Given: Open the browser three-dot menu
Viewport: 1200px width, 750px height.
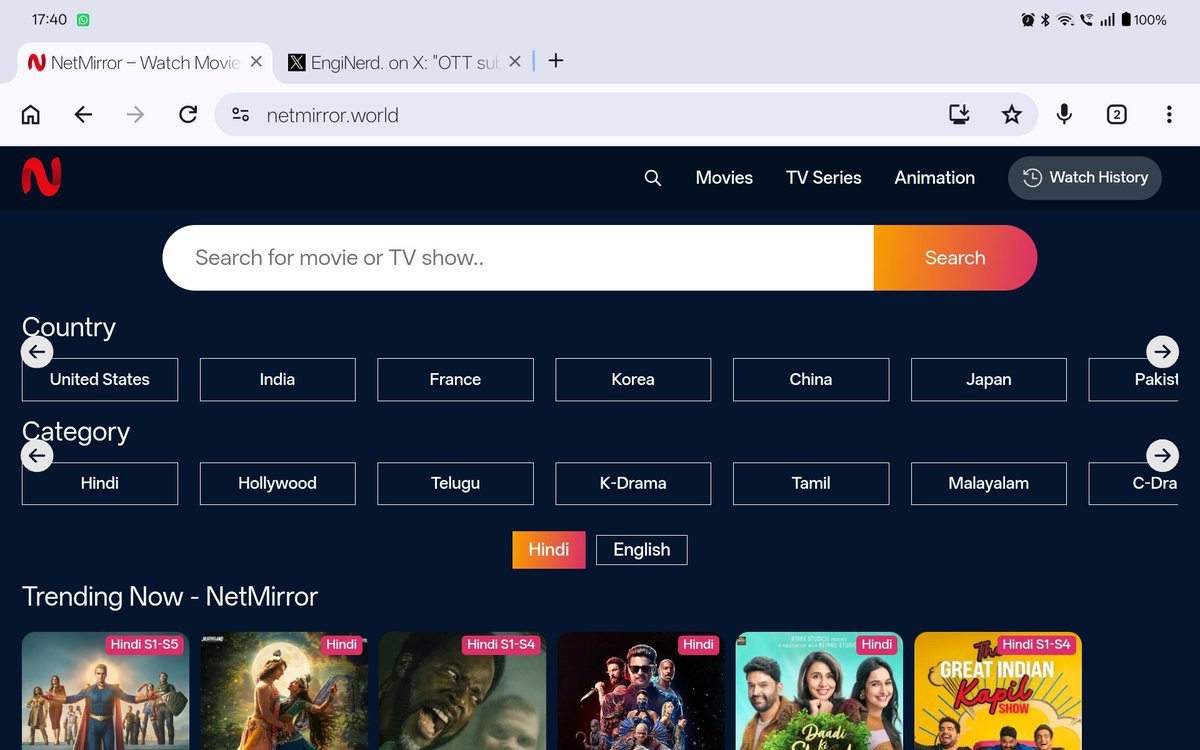Looking at the screenshot, I should [1169, 115].
